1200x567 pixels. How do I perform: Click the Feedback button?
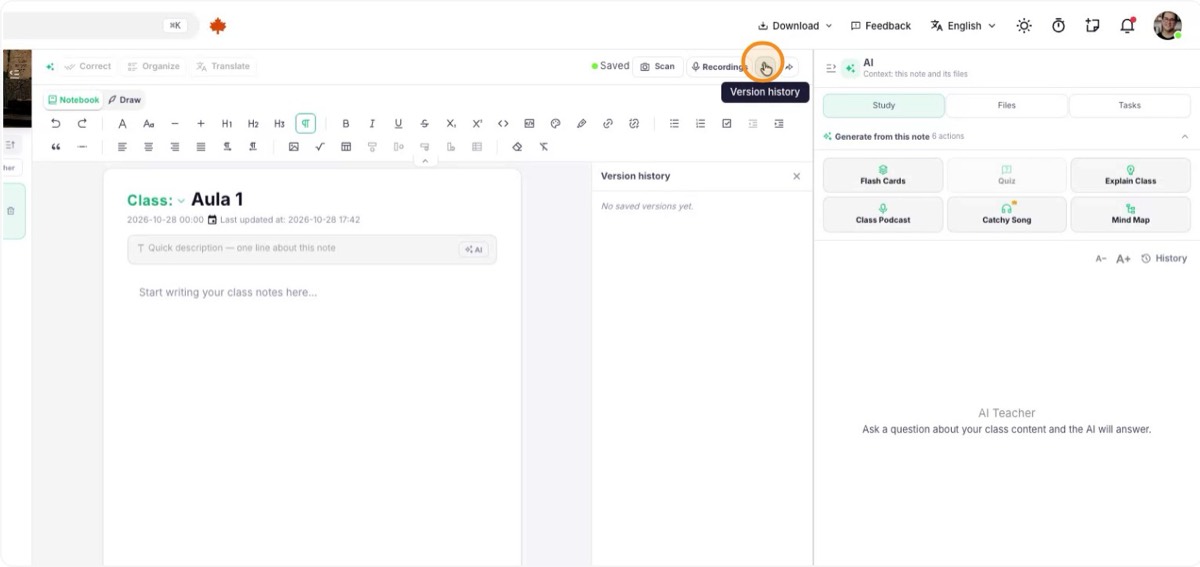[881, 26]
